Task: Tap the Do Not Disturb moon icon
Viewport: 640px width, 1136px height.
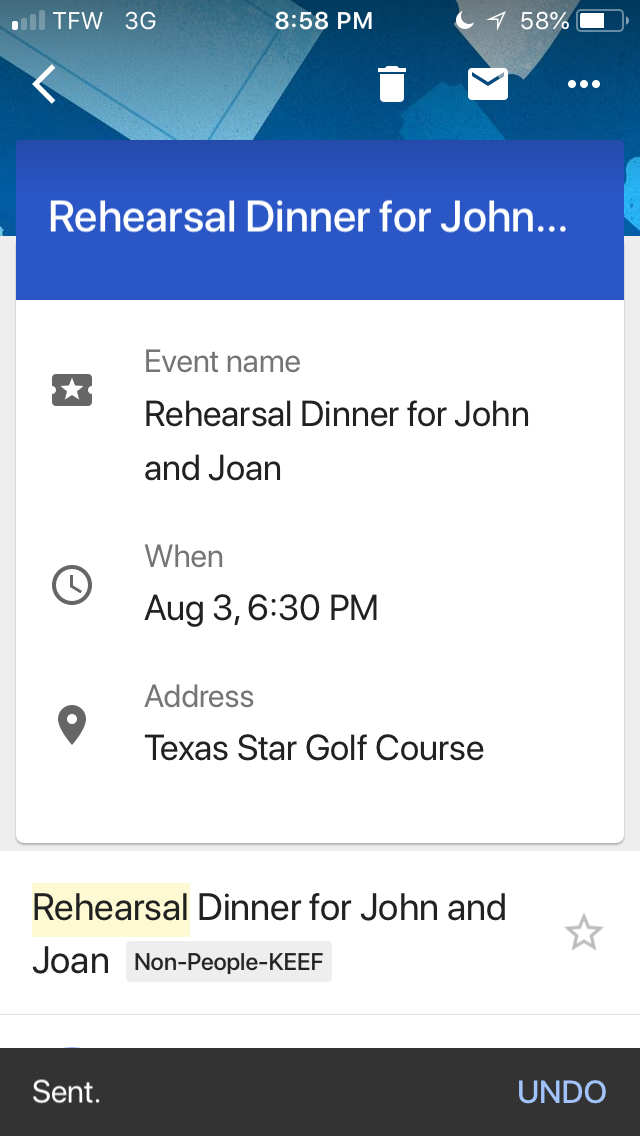Action: tap(465, 21)
